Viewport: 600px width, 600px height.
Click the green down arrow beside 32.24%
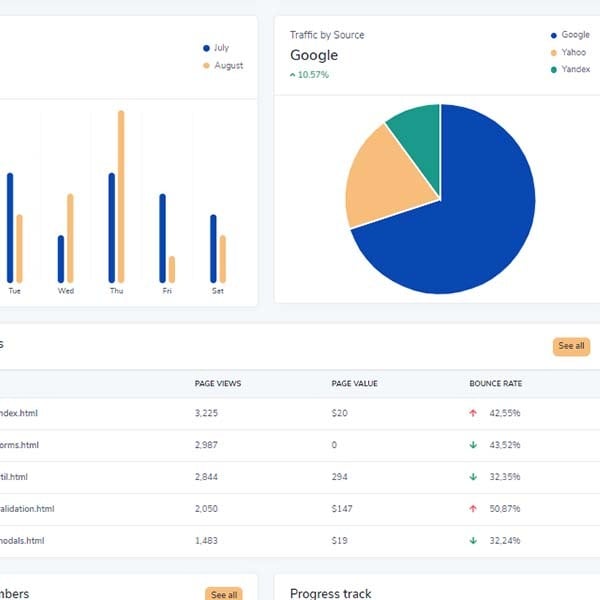(473, 540)
